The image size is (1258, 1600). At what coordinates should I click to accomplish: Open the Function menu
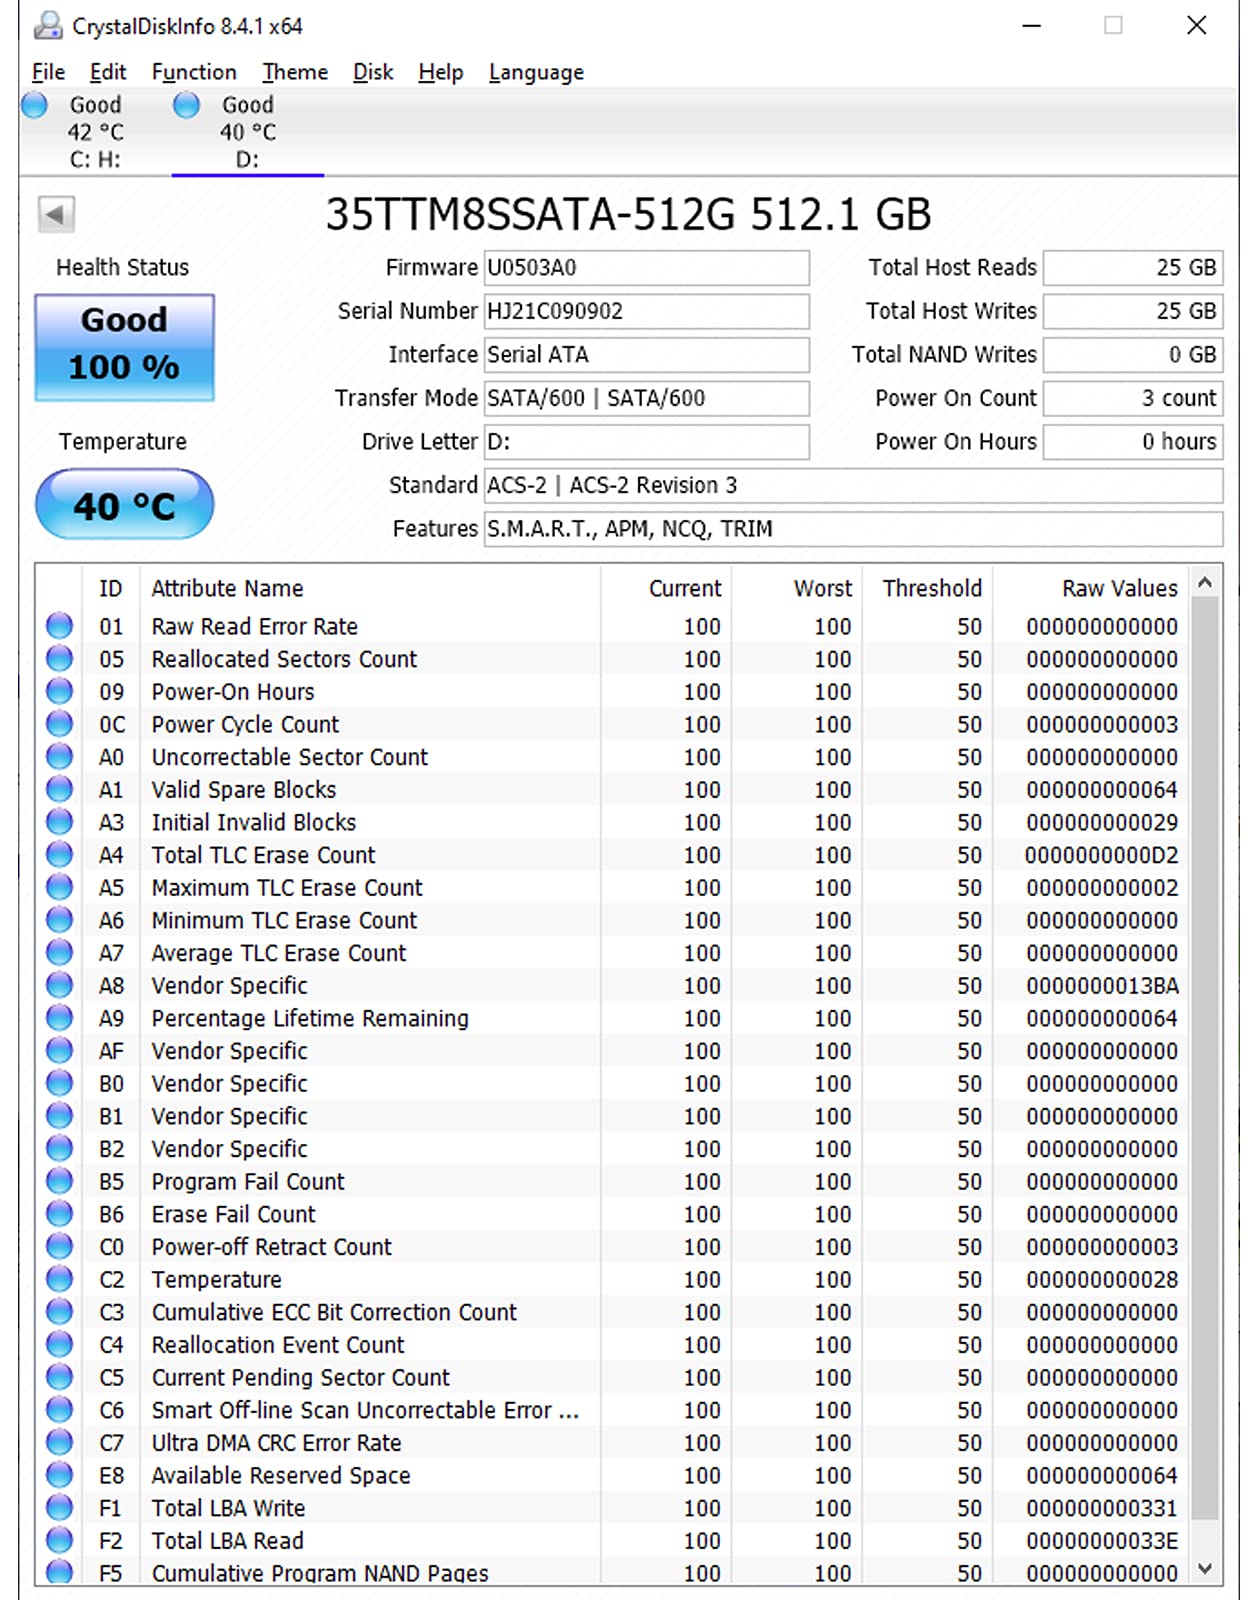(194, 72)
